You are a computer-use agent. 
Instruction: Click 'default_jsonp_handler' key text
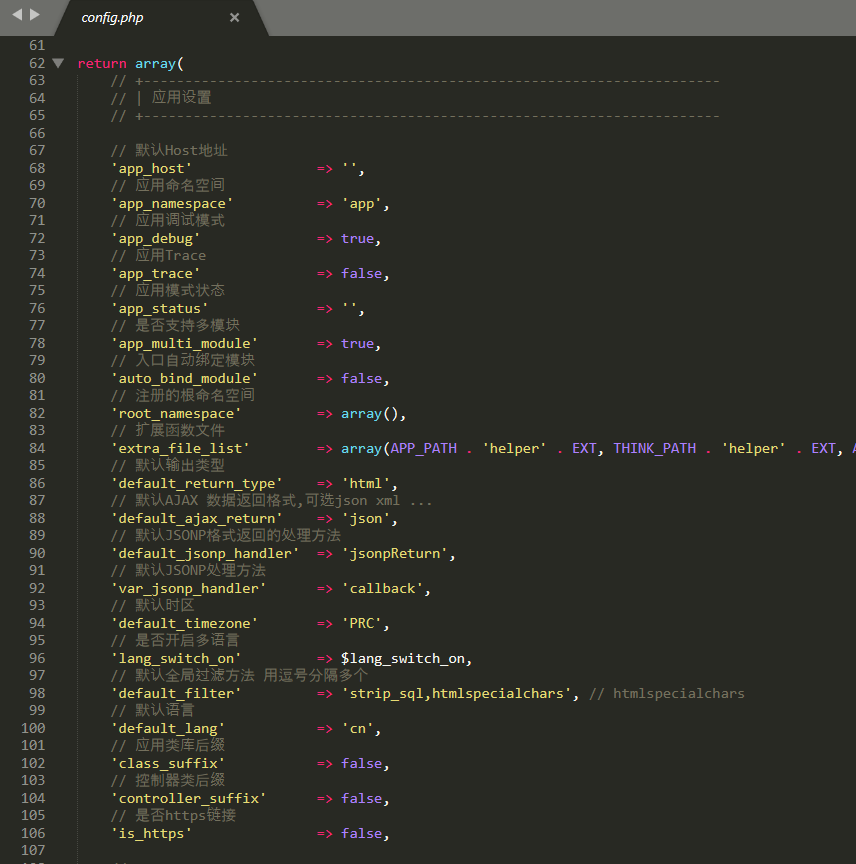205,554
